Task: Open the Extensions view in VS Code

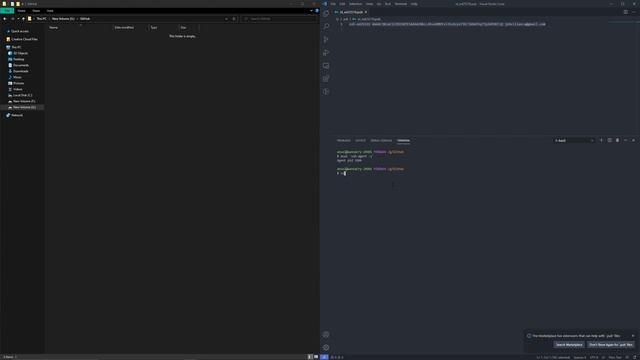Action: pos(326,79)
